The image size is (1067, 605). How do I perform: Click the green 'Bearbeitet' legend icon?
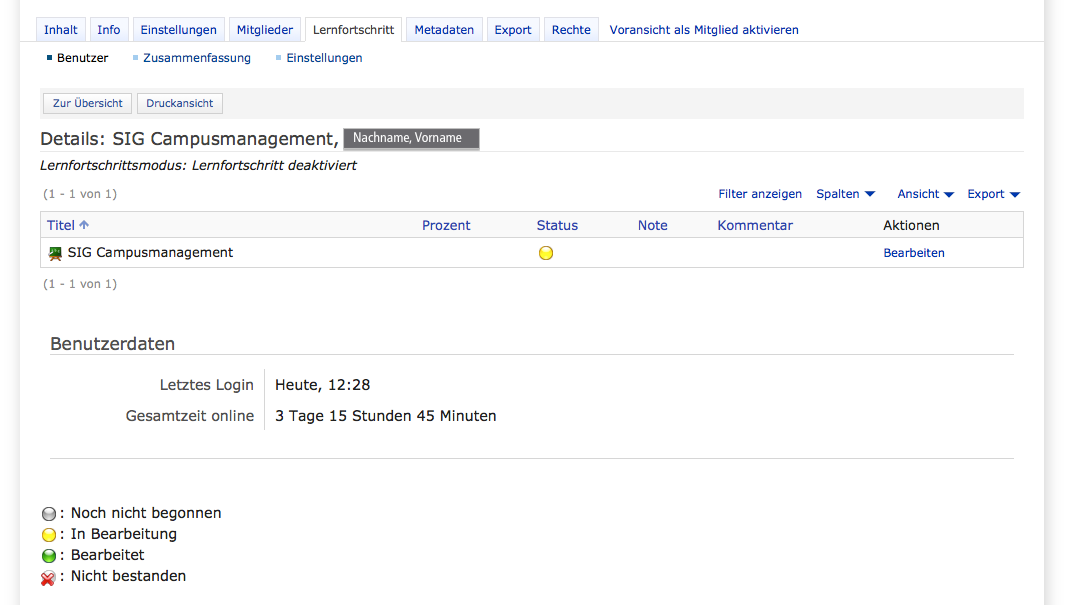click(48, 556)
